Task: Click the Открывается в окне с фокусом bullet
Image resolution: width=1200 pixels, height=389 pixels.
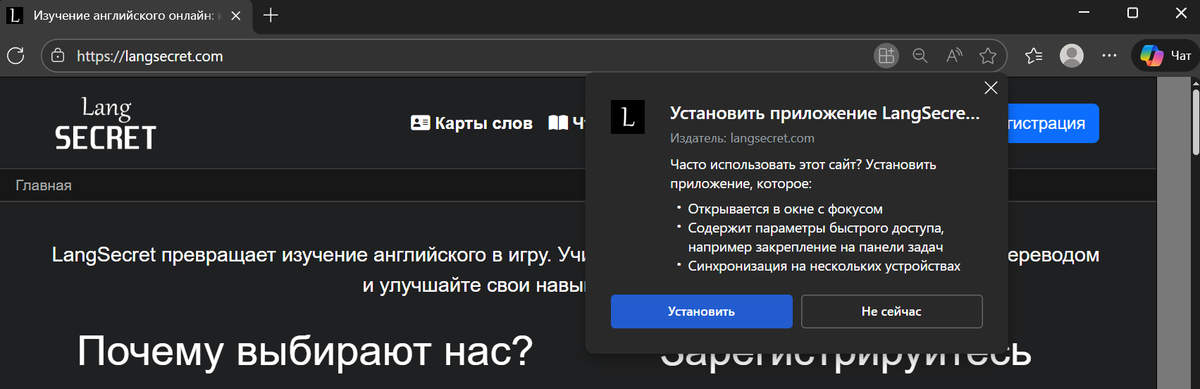Action: click(x=786, y=208)
